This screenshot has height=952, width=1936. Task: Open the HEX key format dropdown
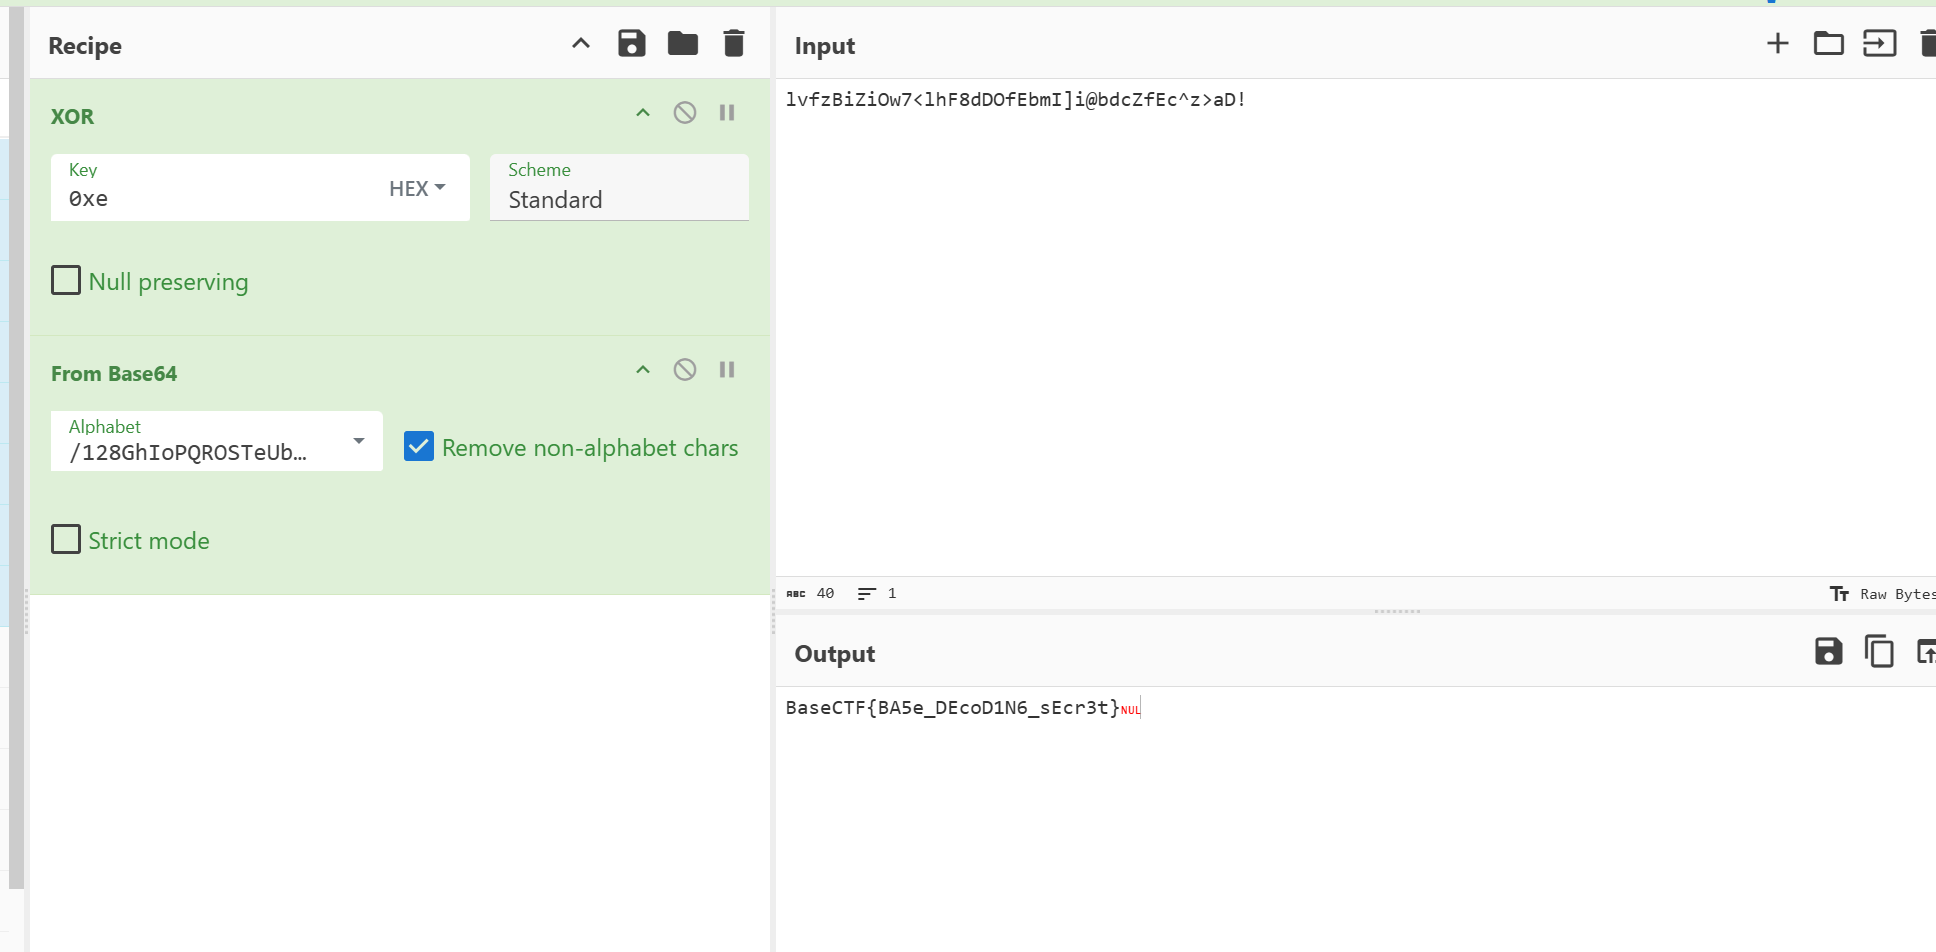(x=417, y=188)
